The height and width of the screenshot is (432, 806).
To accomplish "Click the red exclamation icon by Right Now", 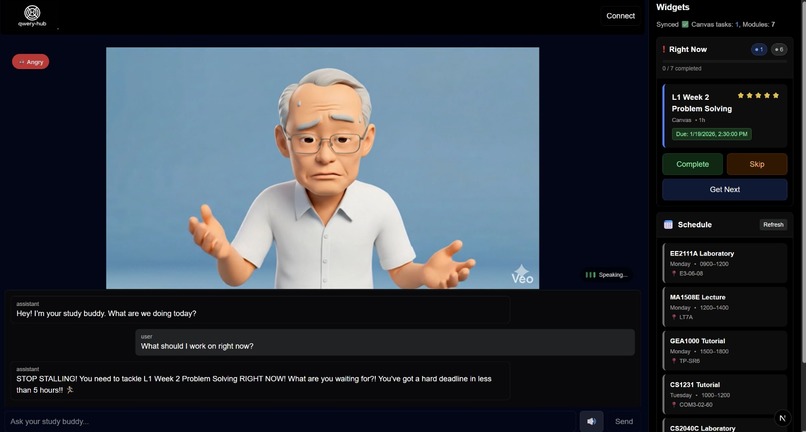I will 664,49.
